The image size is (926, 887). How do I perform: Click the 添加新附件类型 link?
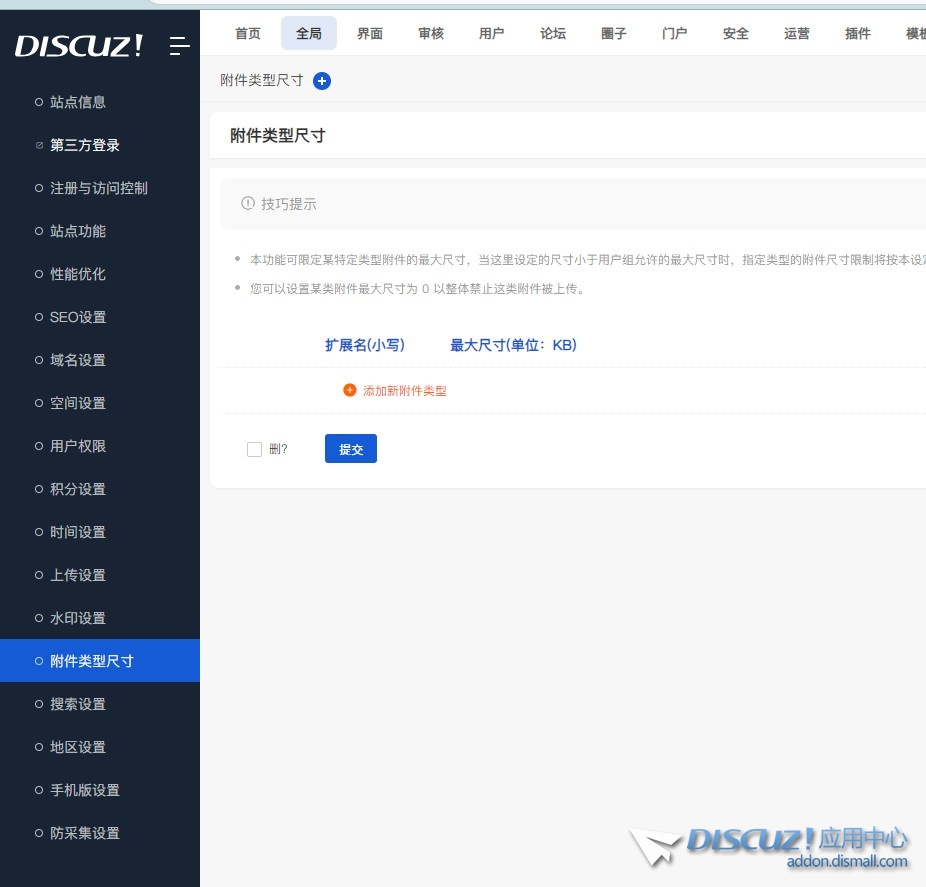[404, 391]
